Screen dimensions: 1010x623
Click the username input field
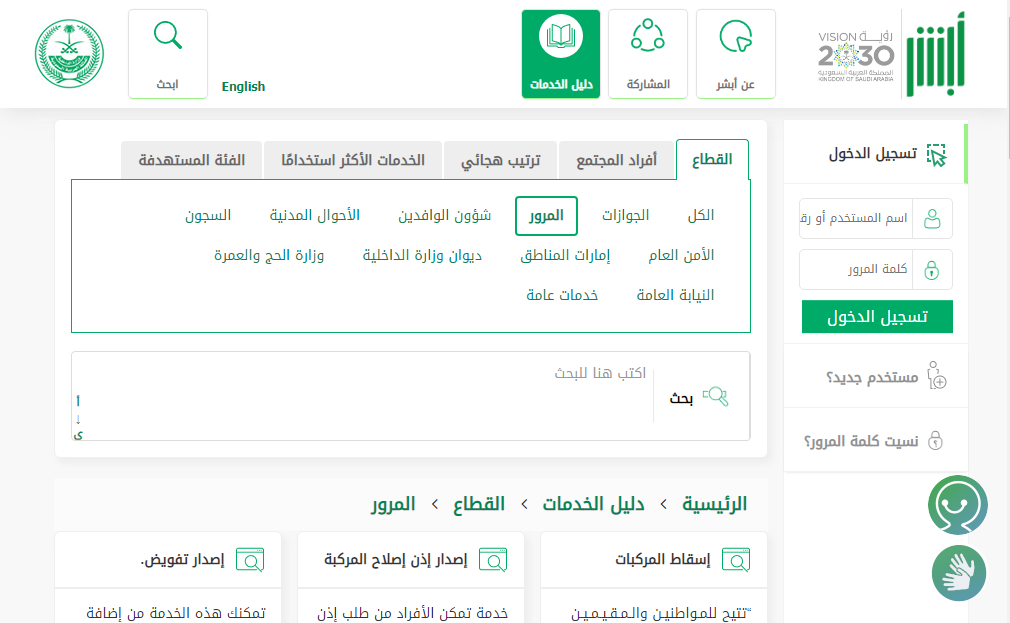click(x=855, y=218)
